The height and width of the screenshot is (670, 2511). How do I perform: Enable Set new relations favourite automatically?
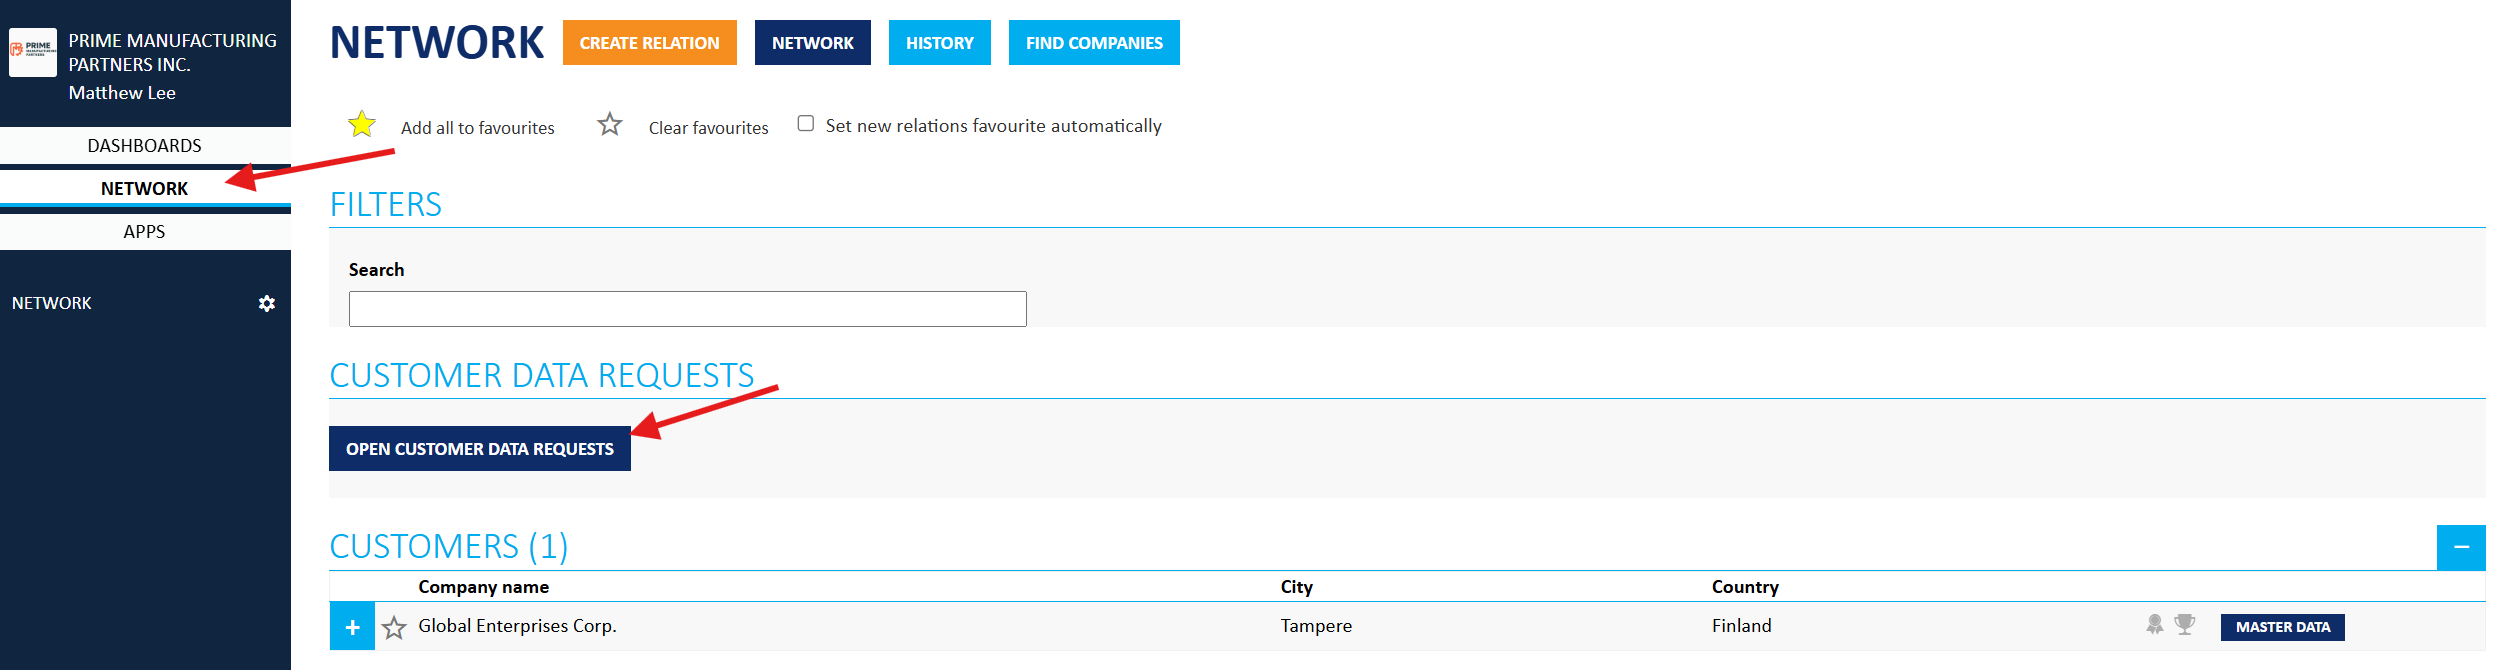(x=805, y=124)
